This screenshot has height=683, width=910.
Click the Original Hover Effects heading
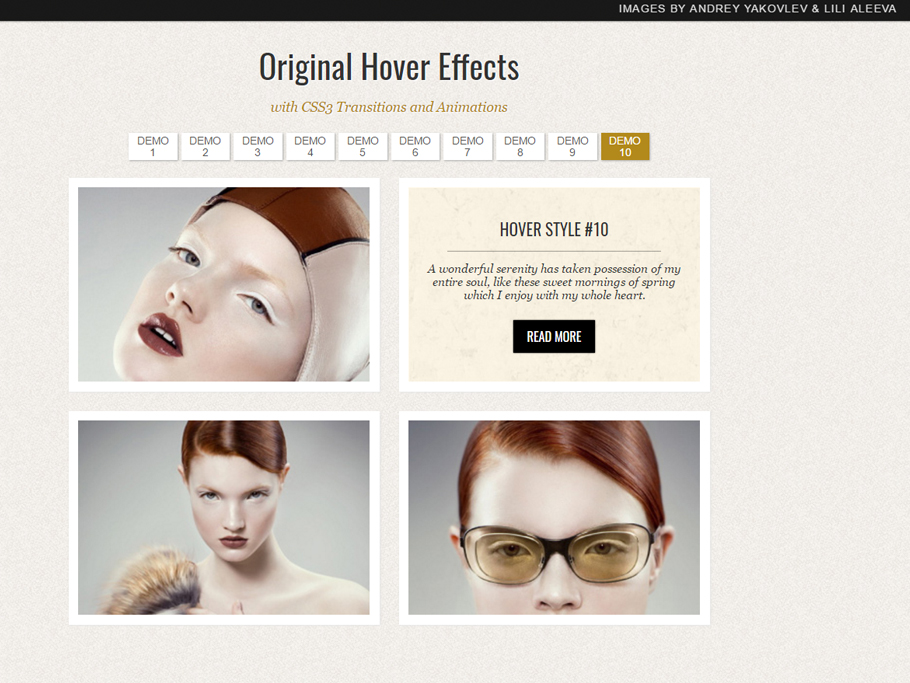click(389, 66)
